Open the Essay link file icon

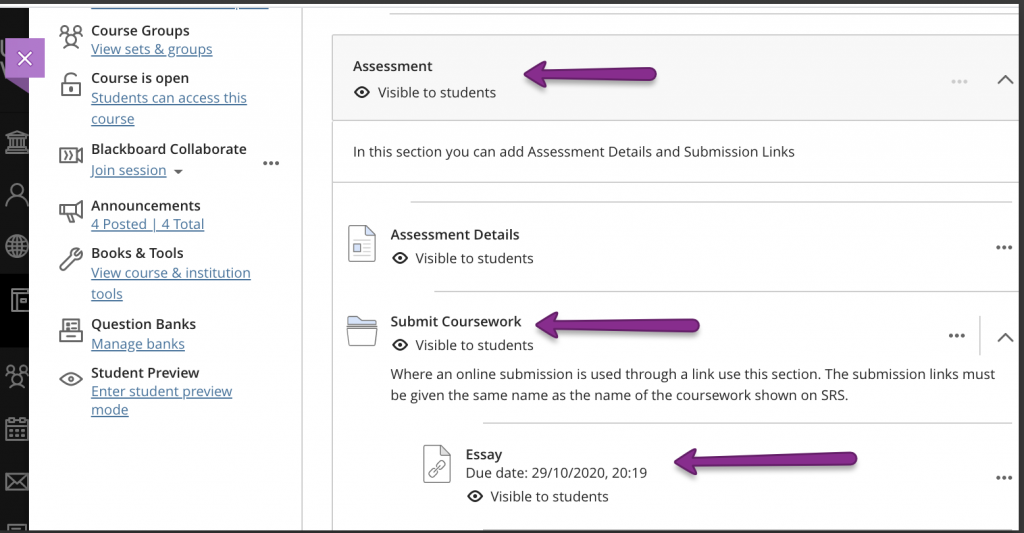pos(436,464)
